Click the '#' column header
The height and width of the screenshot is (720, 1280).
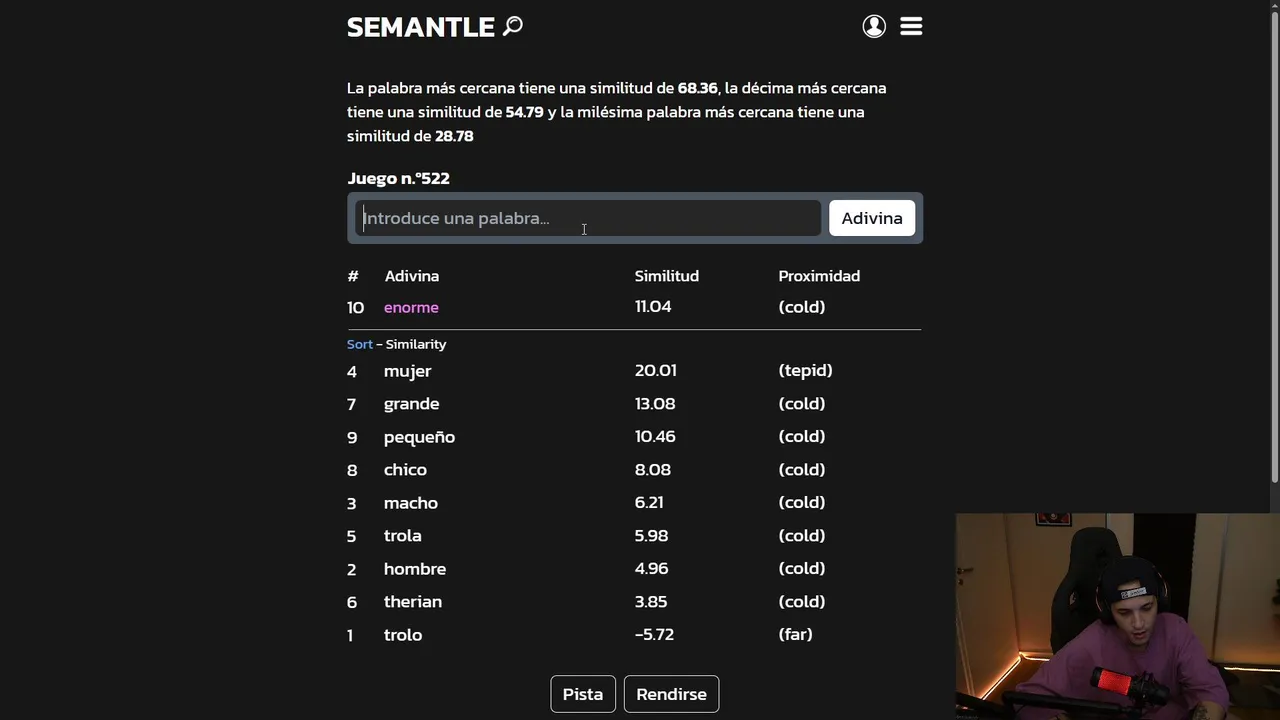352,276
